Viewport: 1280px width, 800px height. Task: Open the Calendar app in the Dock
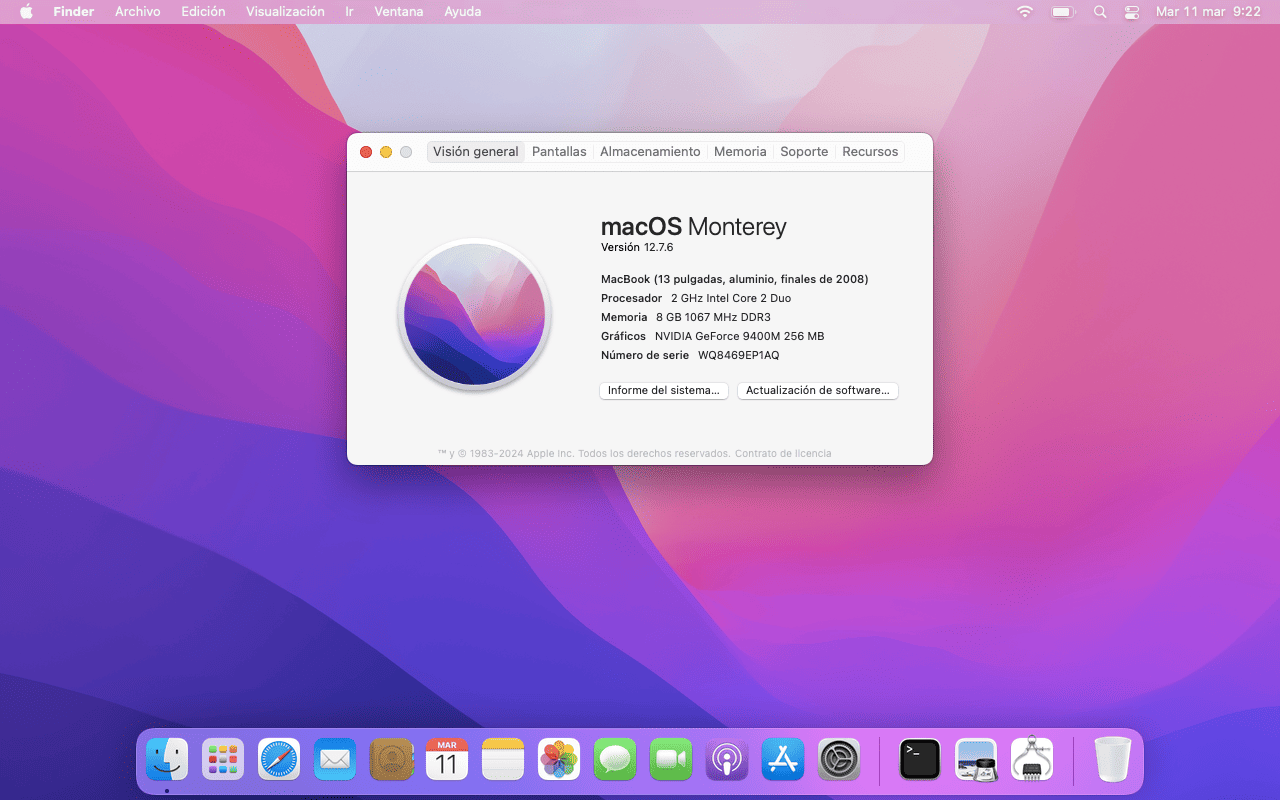(447, 760)
